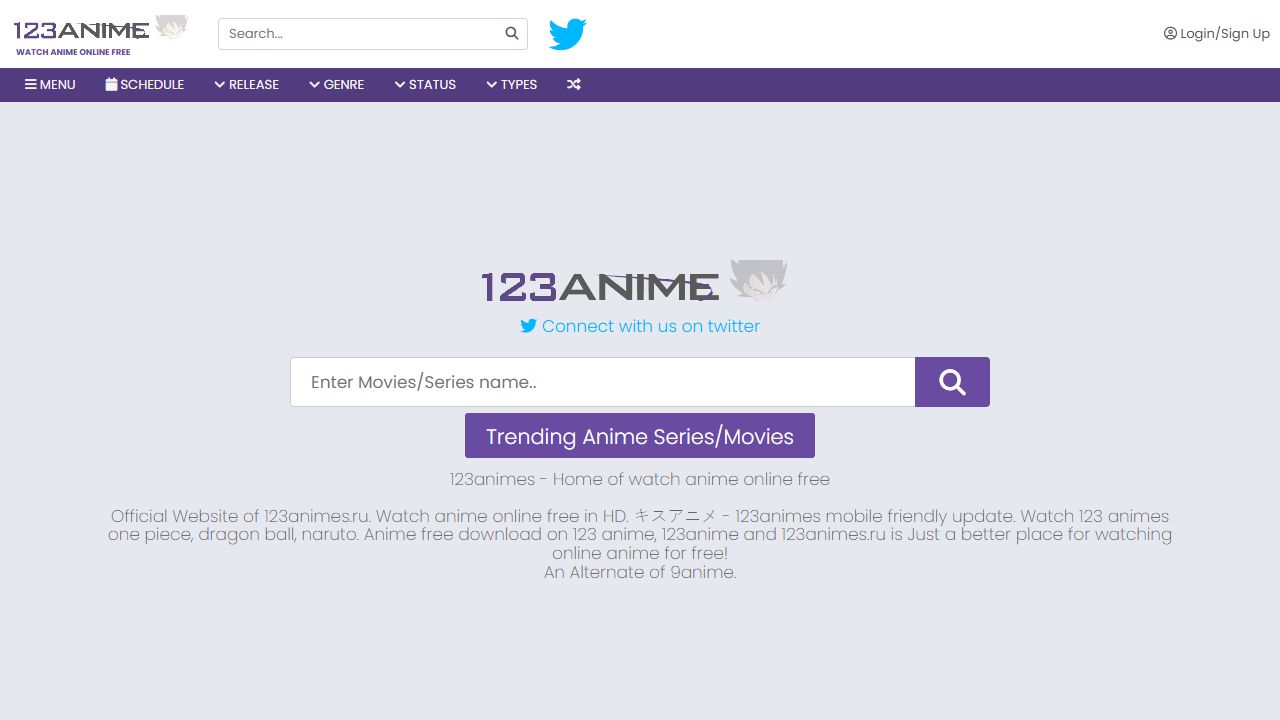Screen dimensions: 1280x720
Task: Click the large purple search button
Action: [x=952, y=382]
